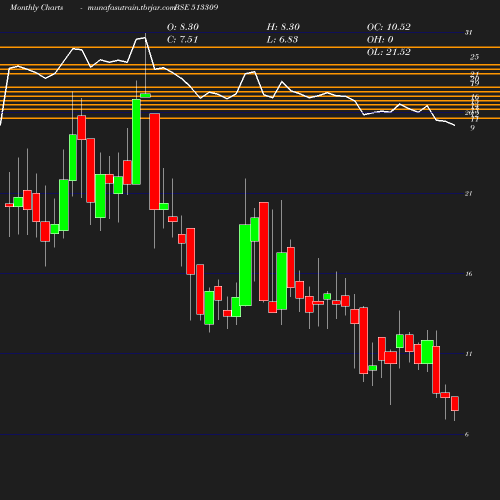Viewport: 500px width, 500px height.
Task: Click the price axis label 21 at mid-chart
Action: click(468, 194)
